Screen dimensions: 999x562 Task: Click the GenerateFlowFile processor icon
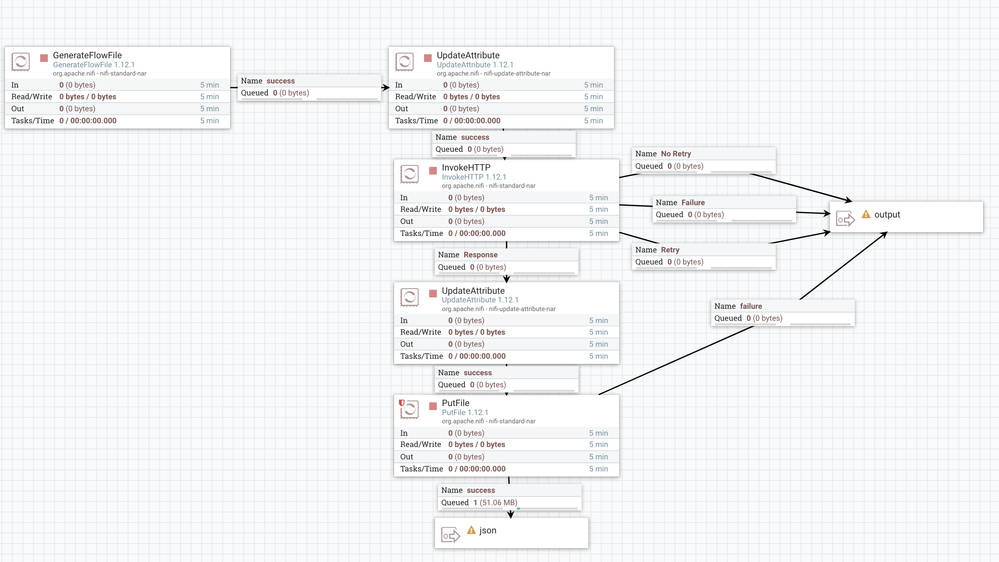pyautogui.click(x=20, y=62)
